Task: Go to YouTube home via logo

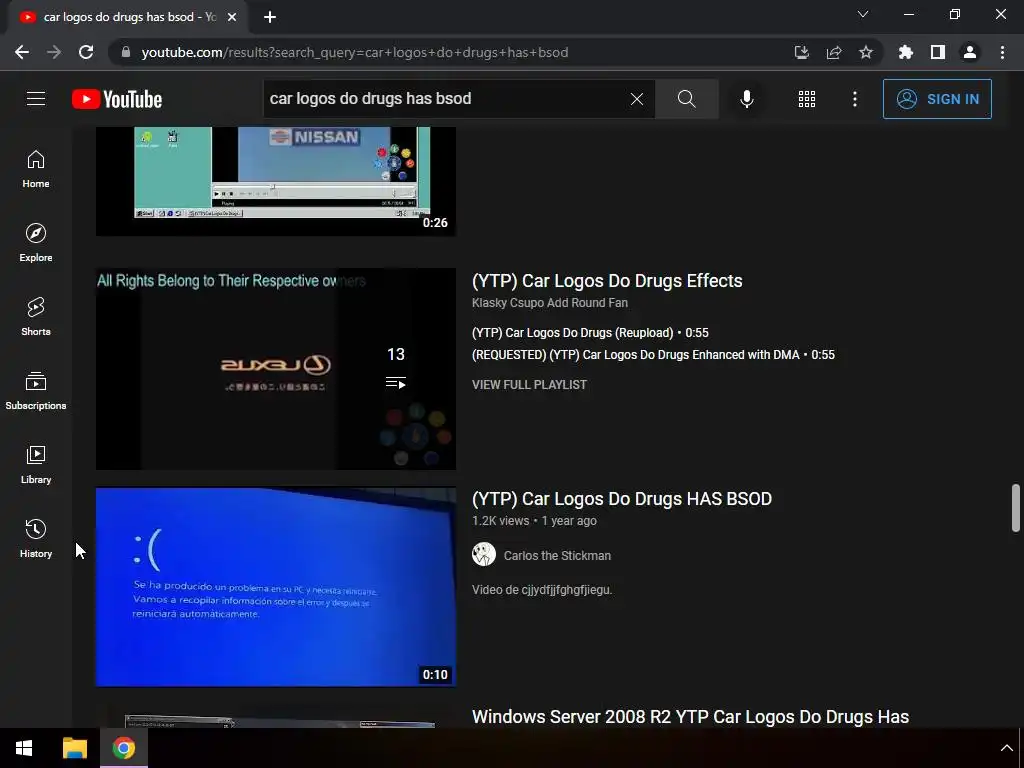Action: (x=117, y=99)
